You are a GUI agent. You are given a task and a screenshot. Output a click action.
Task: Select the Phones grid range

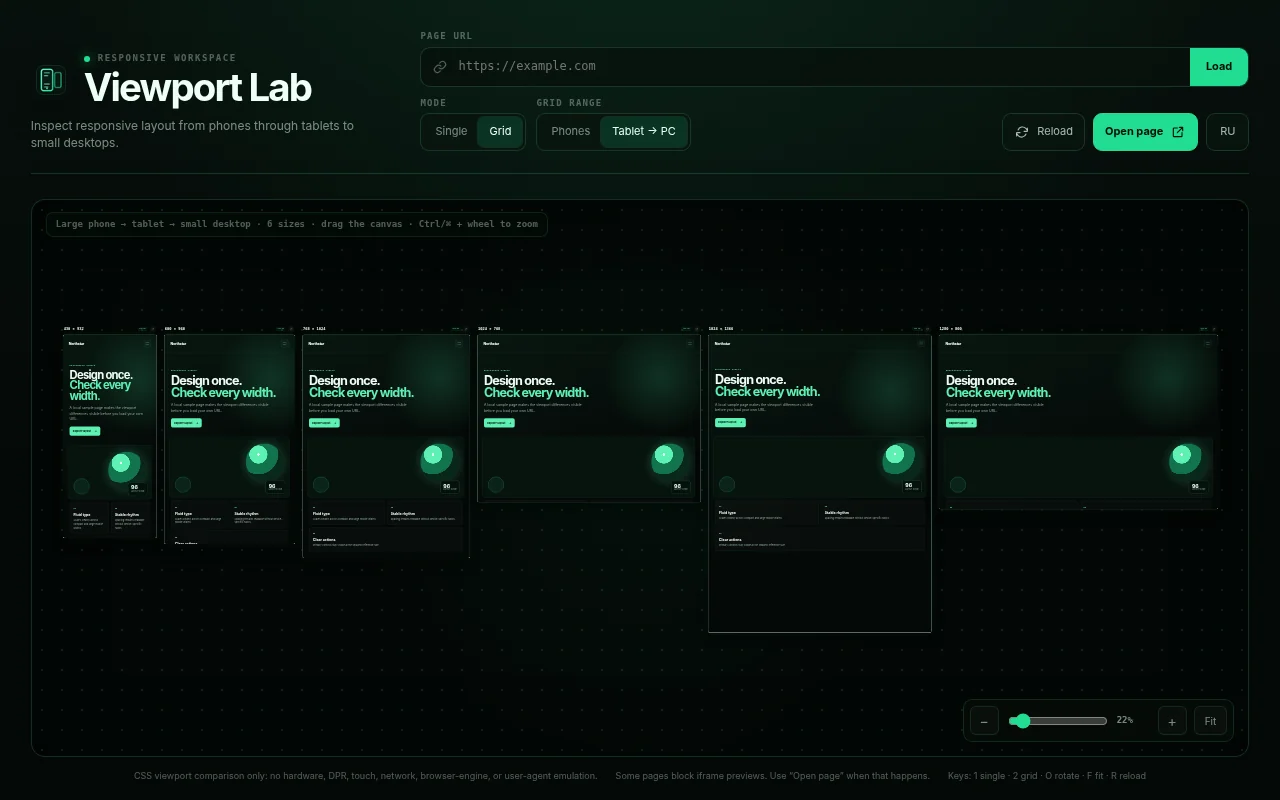pos(570,132)
